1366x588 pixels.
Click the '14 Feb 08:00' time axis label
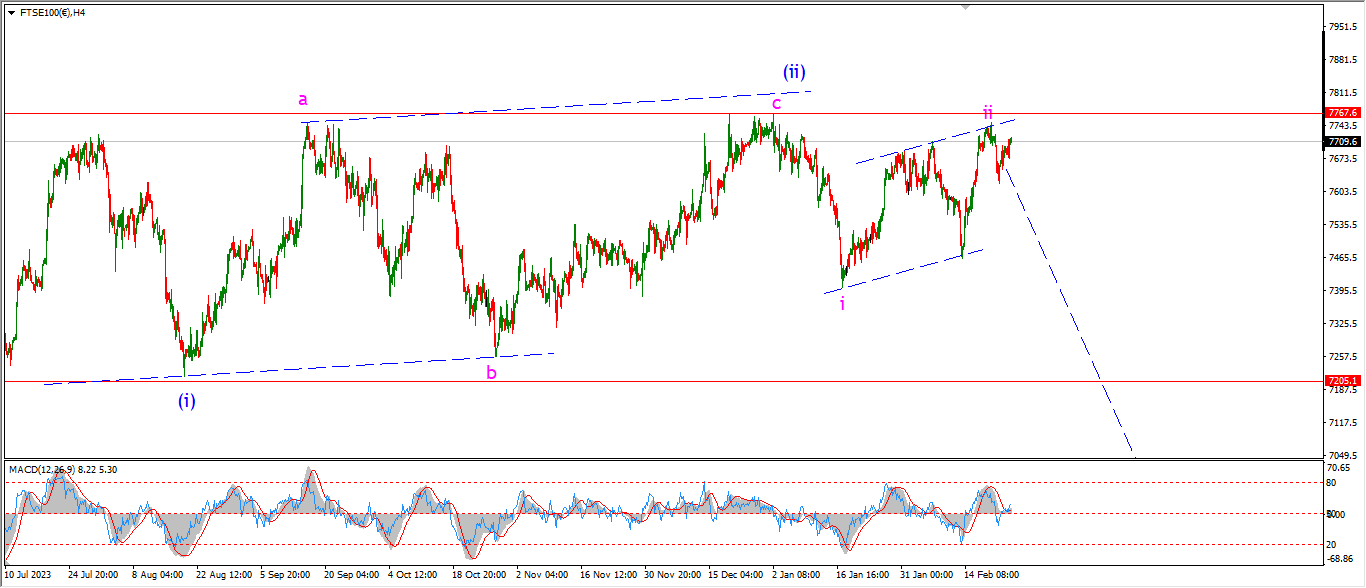(x=989, y=575)
